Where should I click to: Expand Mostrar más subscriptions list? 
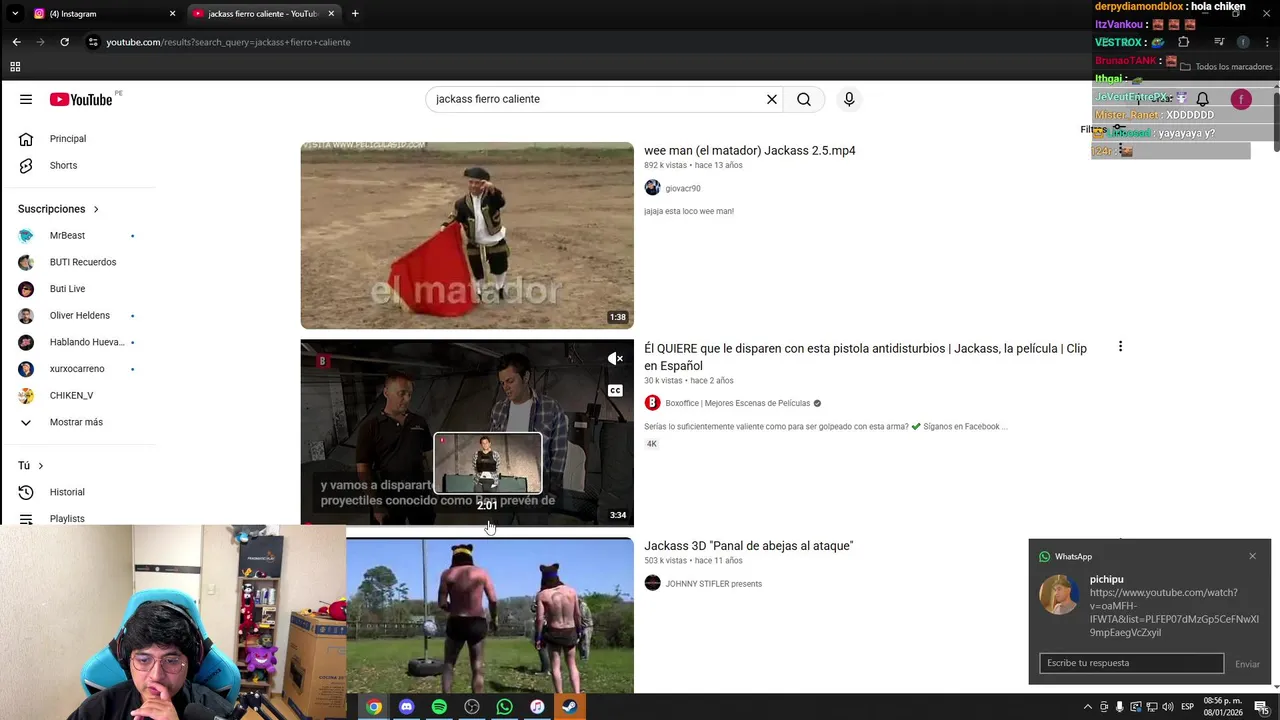78,422
